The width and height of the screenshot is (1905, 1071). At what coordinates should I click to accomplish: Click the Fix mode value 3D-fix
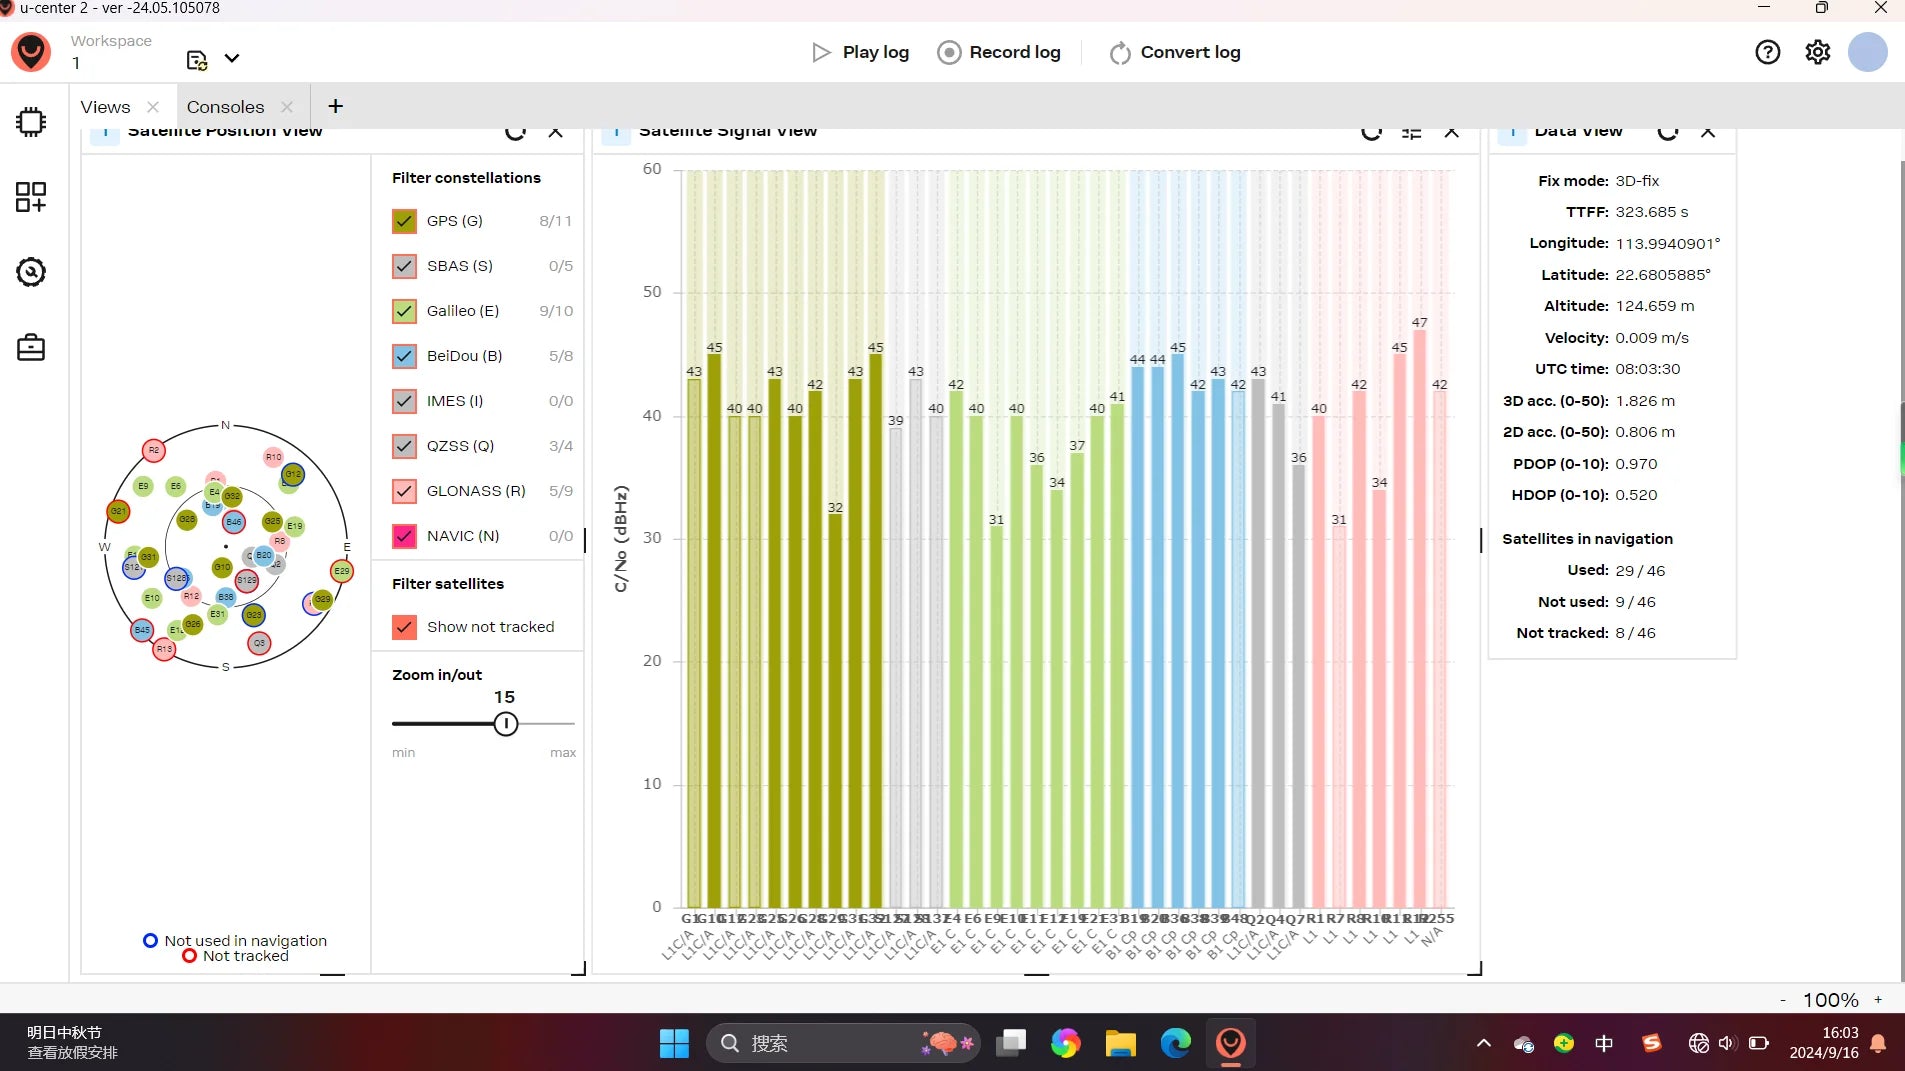click(1637, 181)
